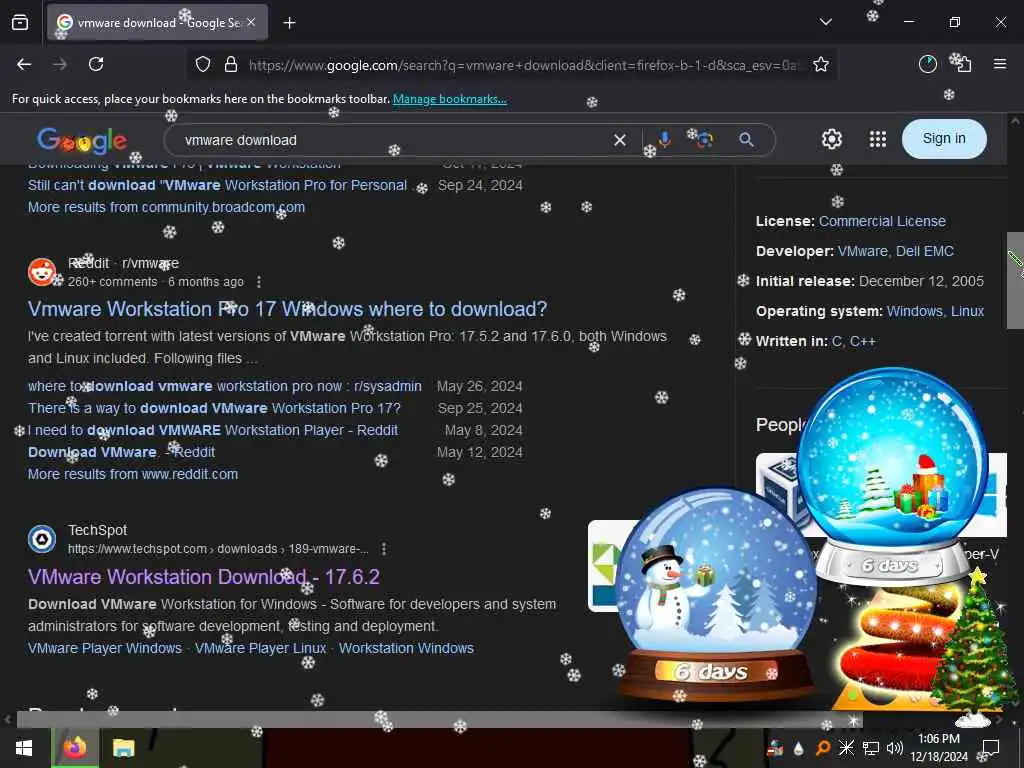1024x768 pixels.
Task: Open File Explorer from the taskbar
Action: (123, 748)
